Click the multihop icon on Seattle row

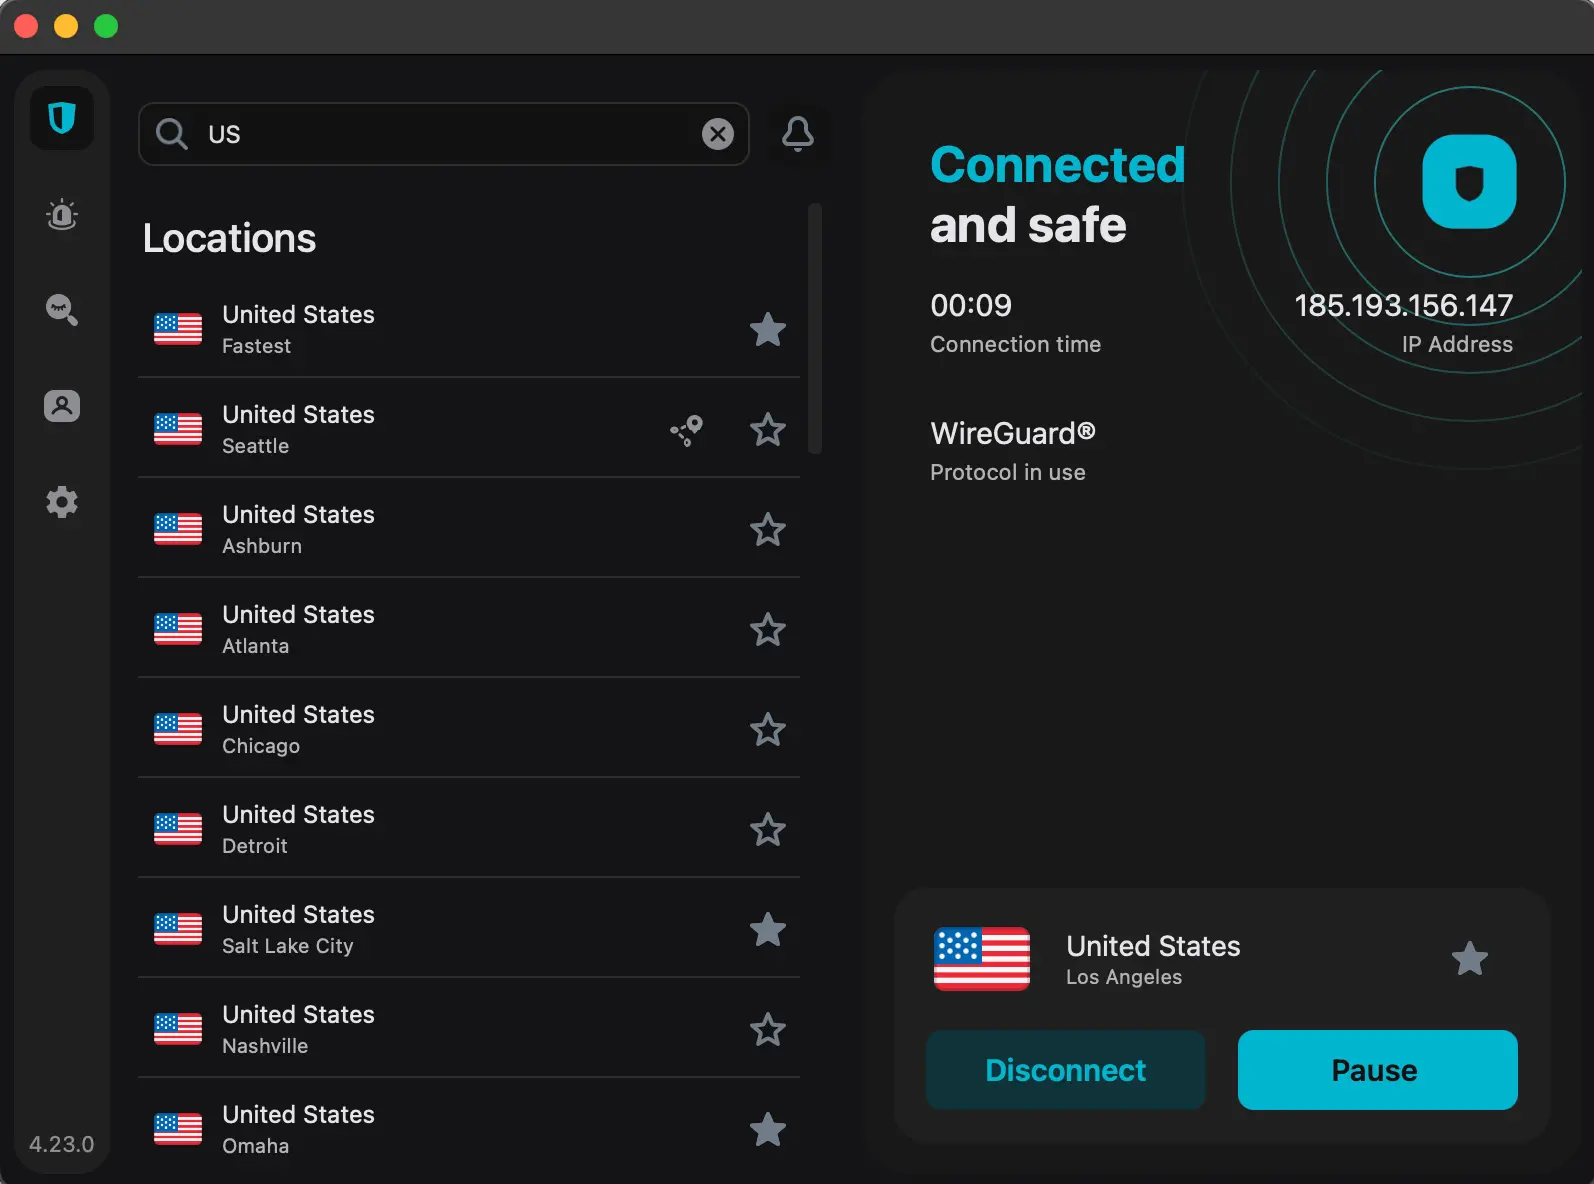click(687, 430)
